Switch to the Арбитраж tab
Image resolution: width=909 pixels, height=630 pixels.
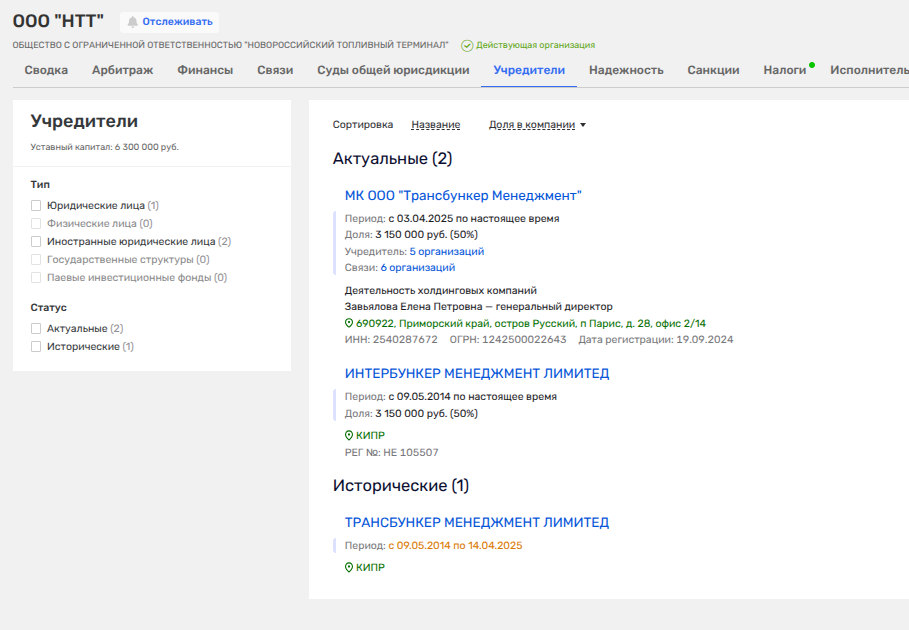(122, 70)
